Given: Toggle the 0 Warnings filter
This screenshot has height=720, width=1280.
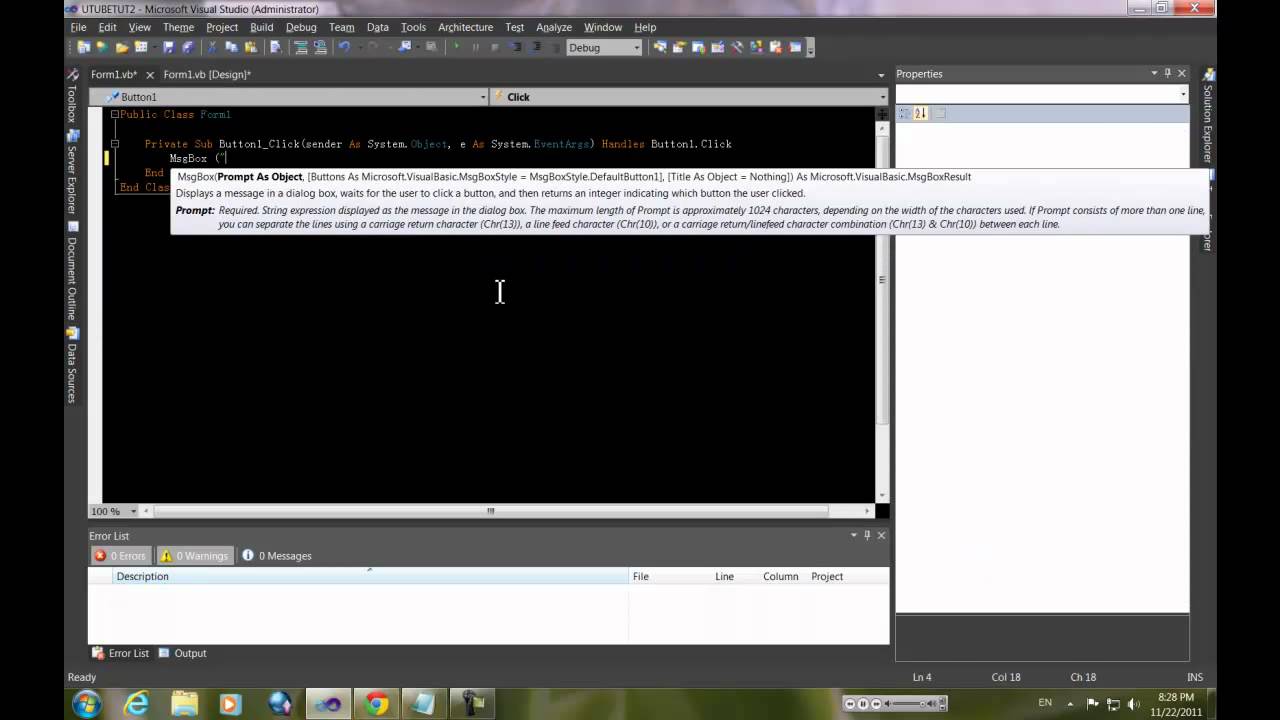Looking at the screenshot, I should click(195, 556).
